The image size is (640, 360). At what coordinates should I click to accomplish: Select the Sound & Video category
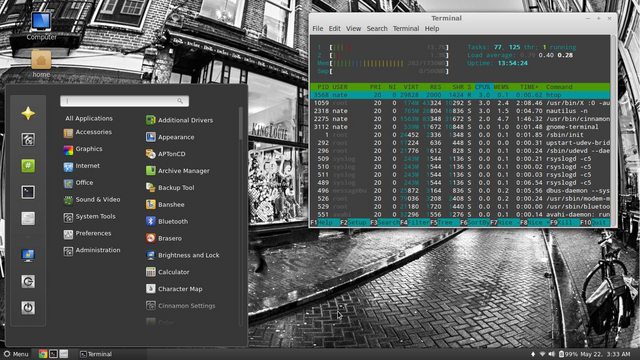[x=92, y=200]
